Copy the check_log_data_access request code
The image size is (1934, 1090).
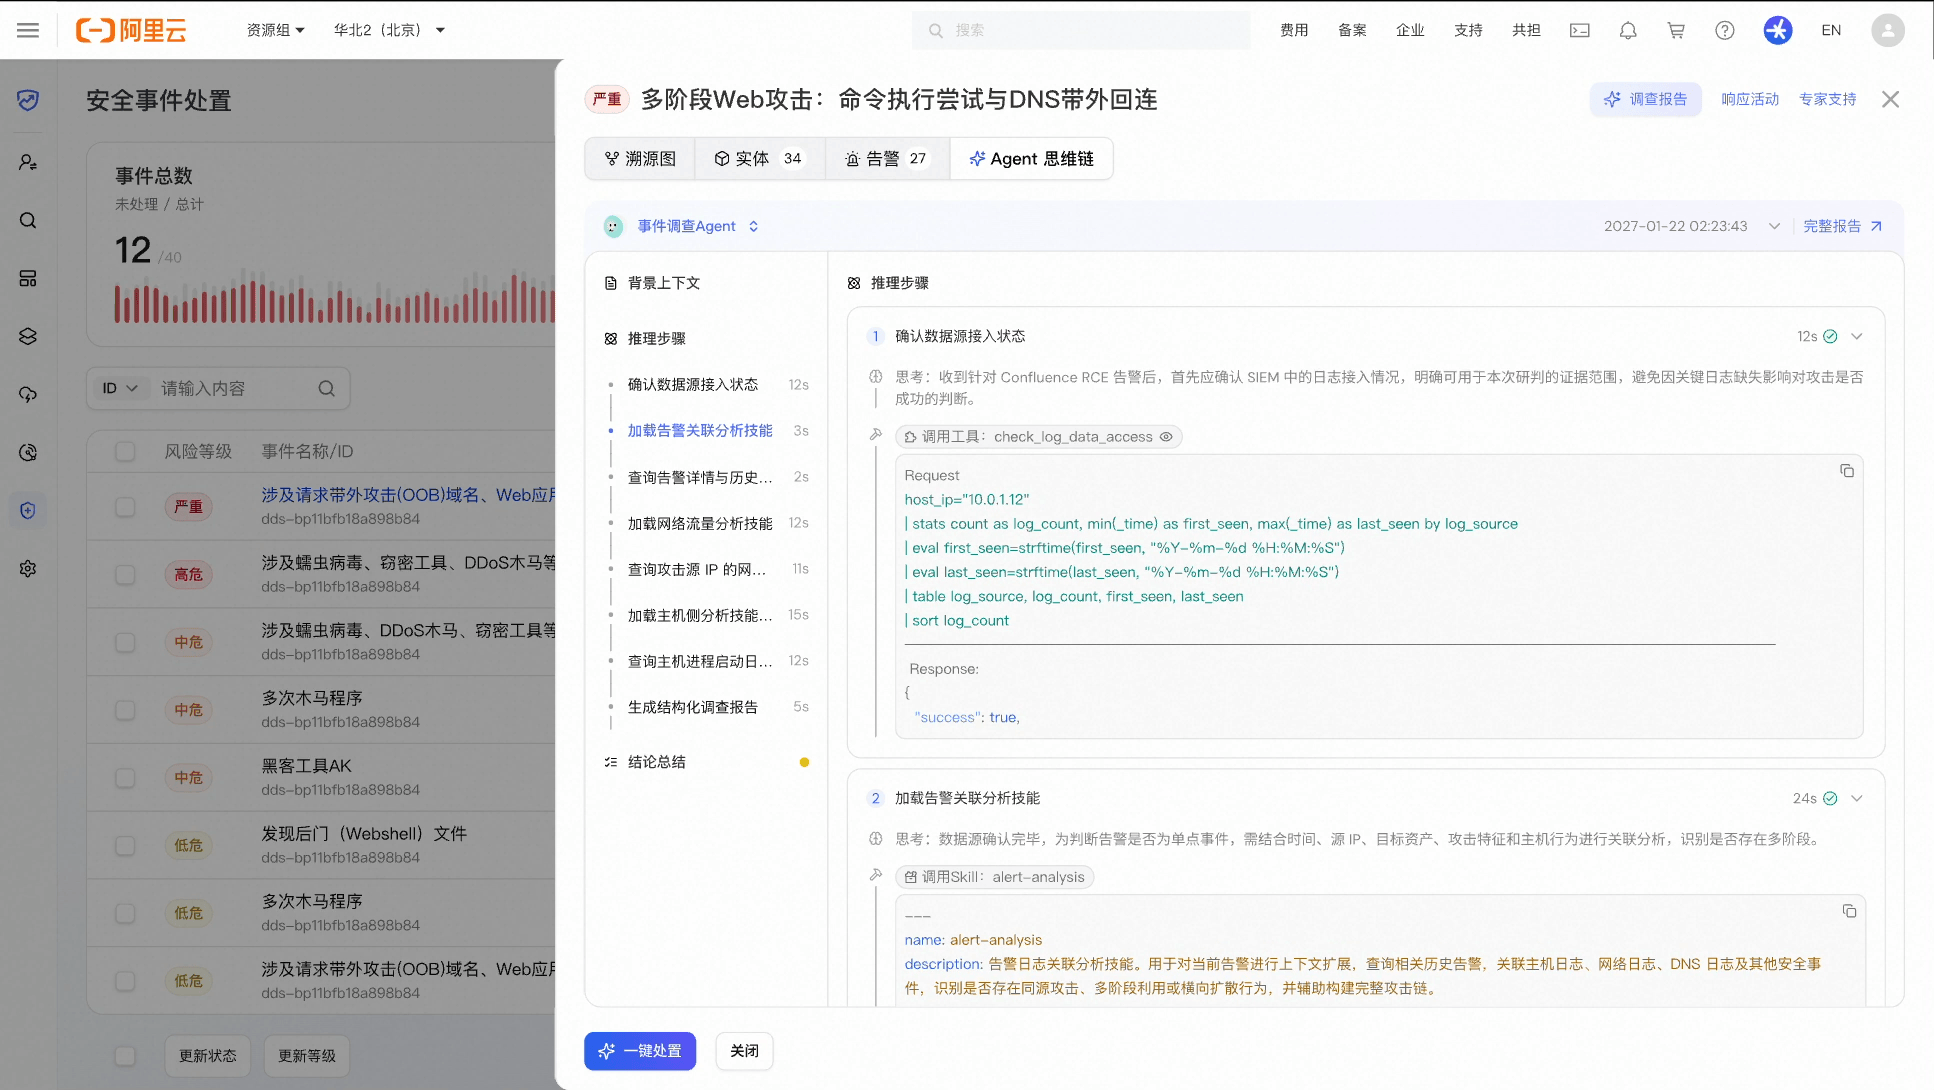pos(1847,471)
